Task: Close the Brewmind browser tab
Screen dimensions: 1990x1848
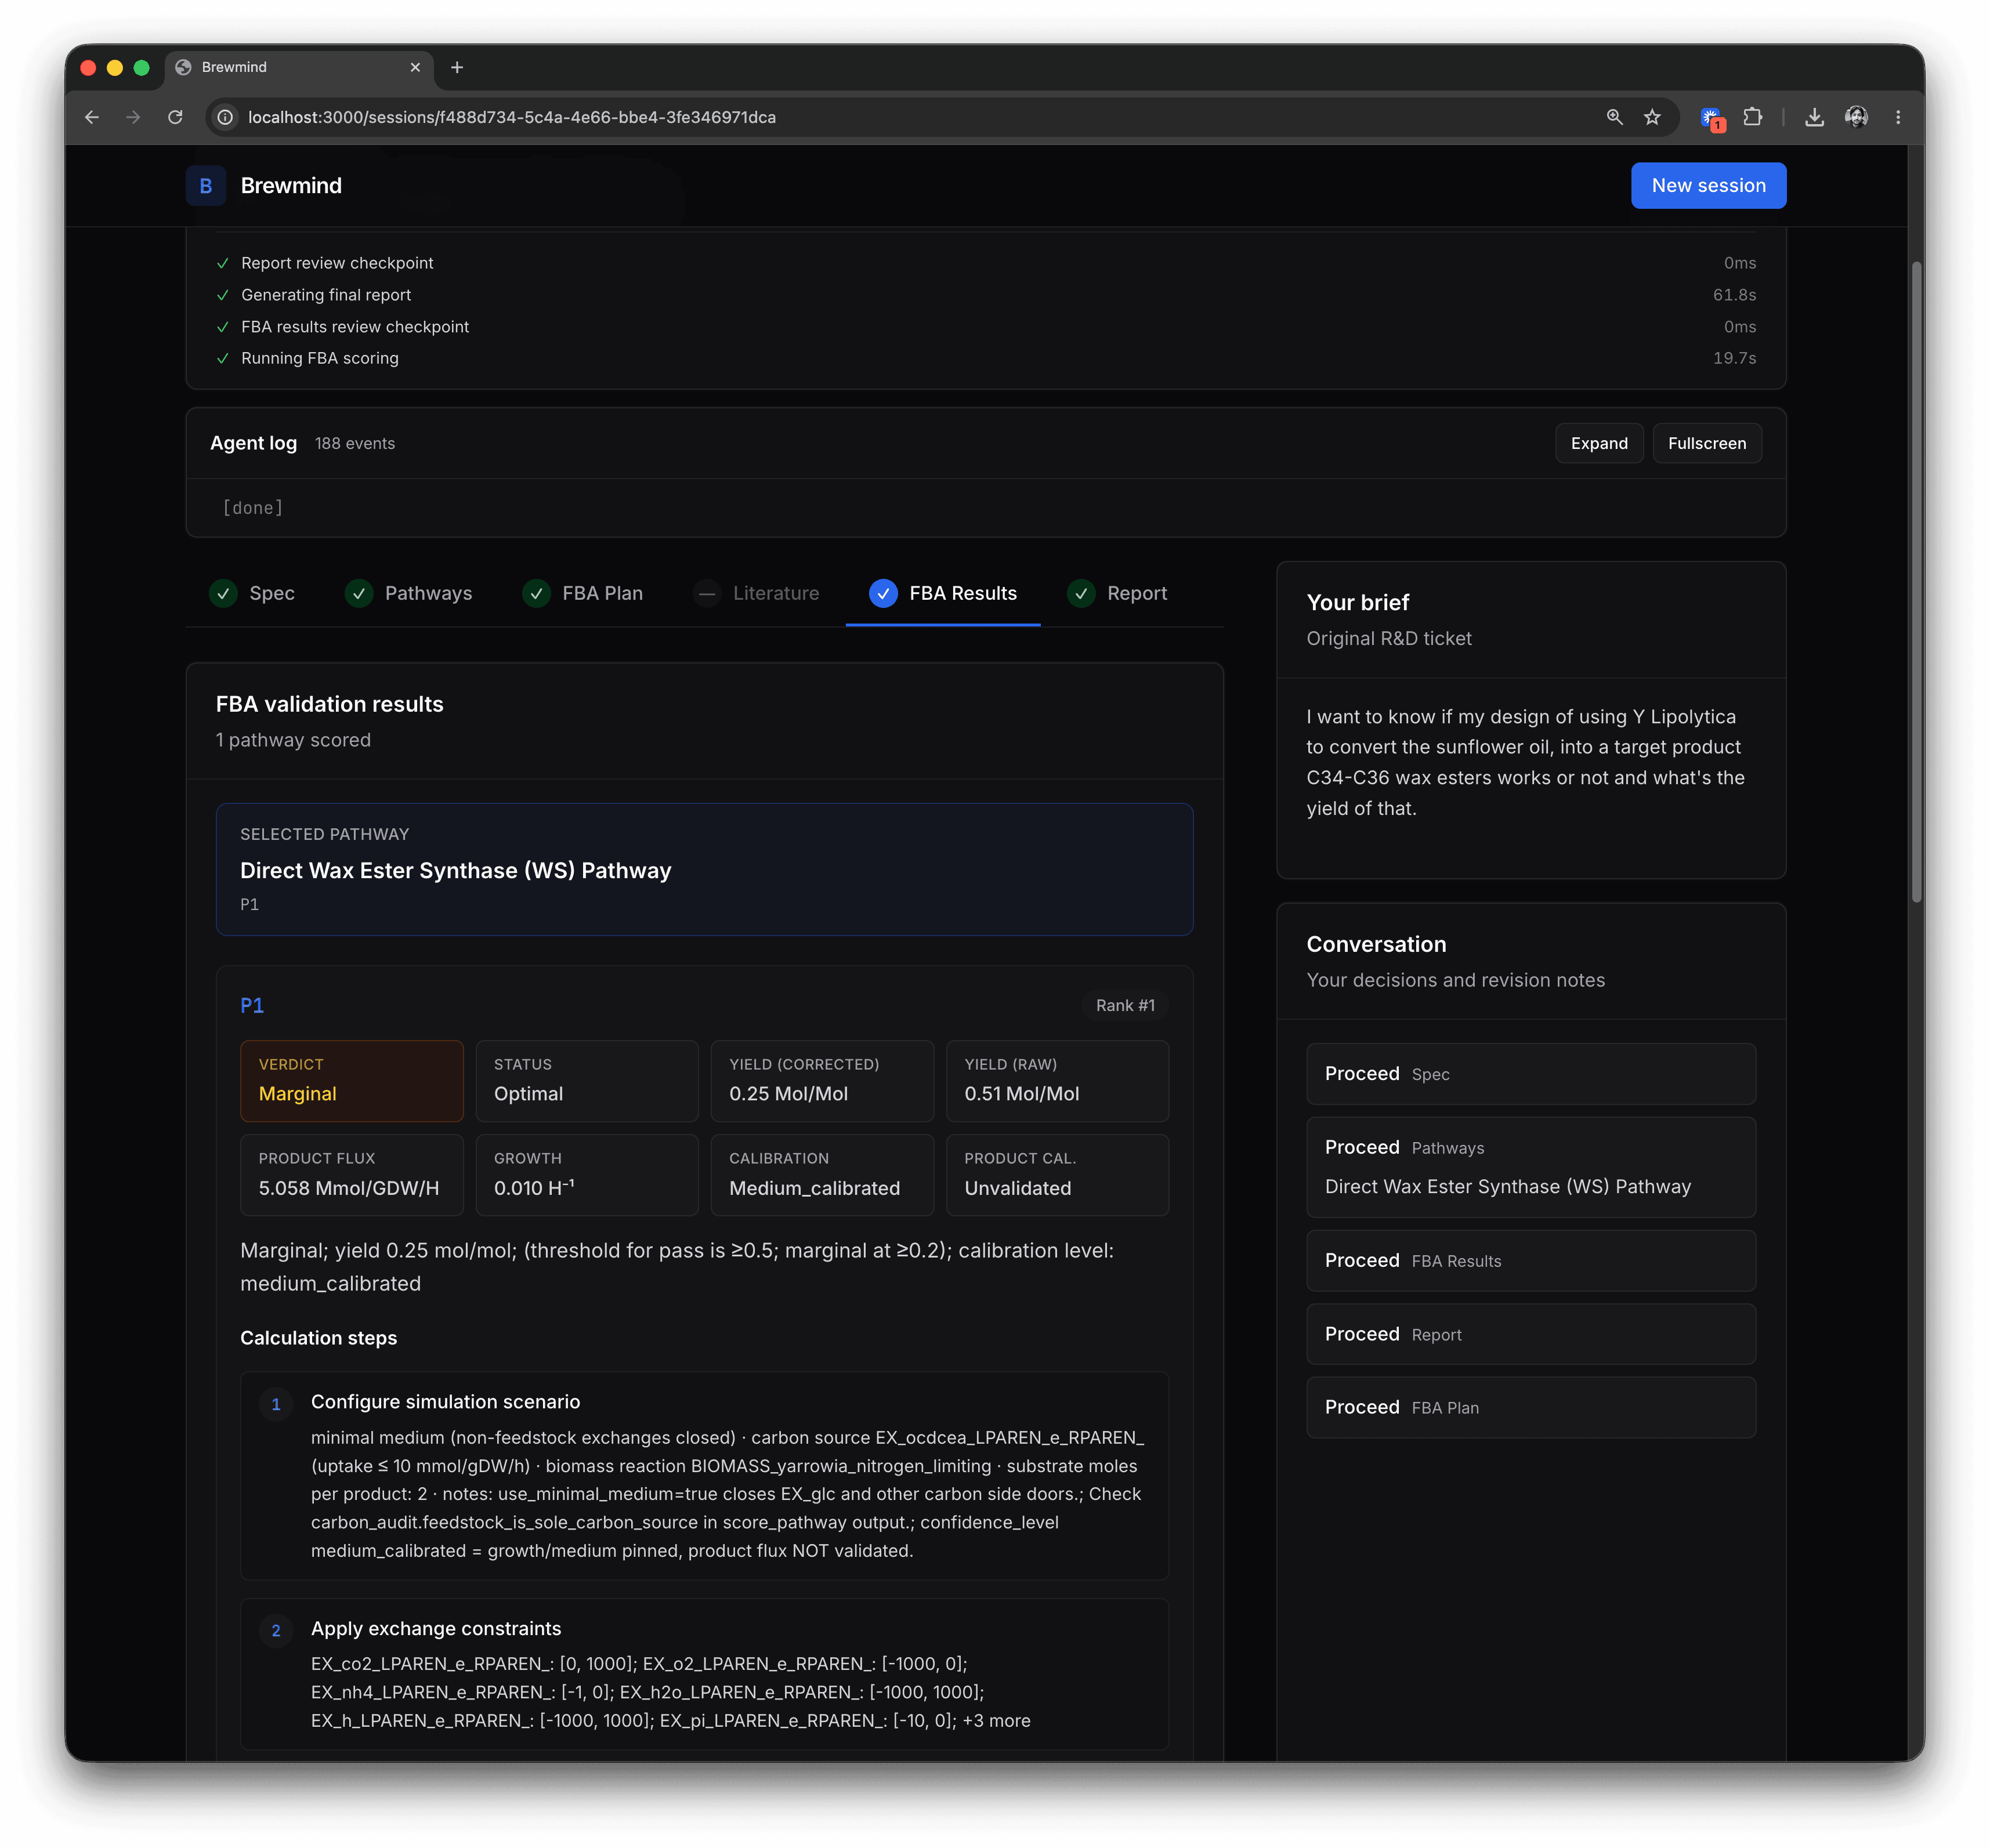Action: pos(415,67)
